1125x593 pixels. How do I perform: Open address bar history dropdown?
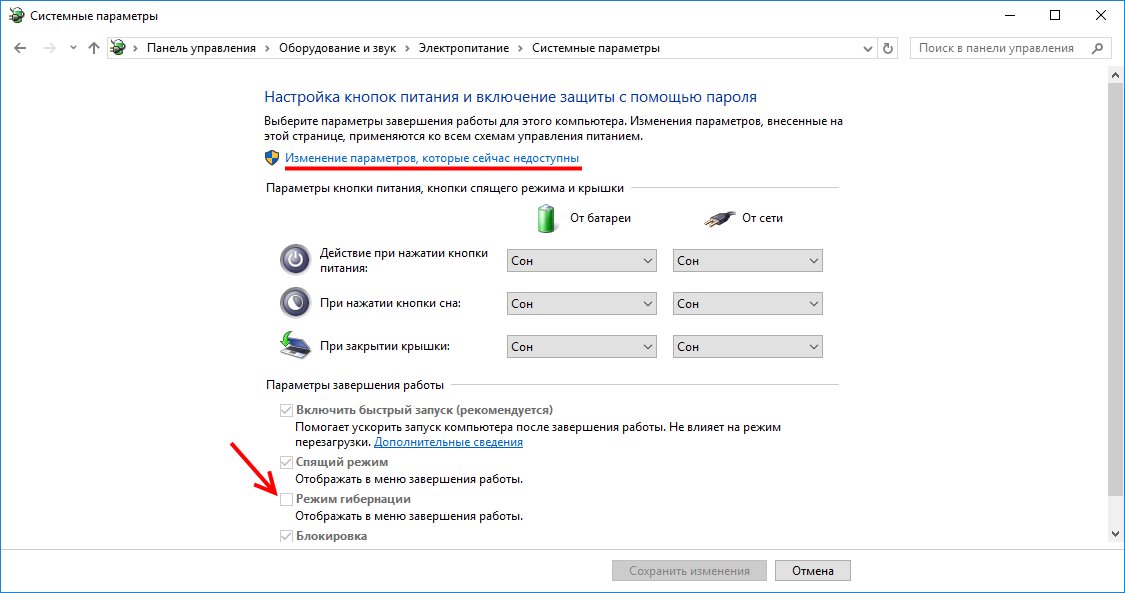pyautogui.click(x=868, y=49)
